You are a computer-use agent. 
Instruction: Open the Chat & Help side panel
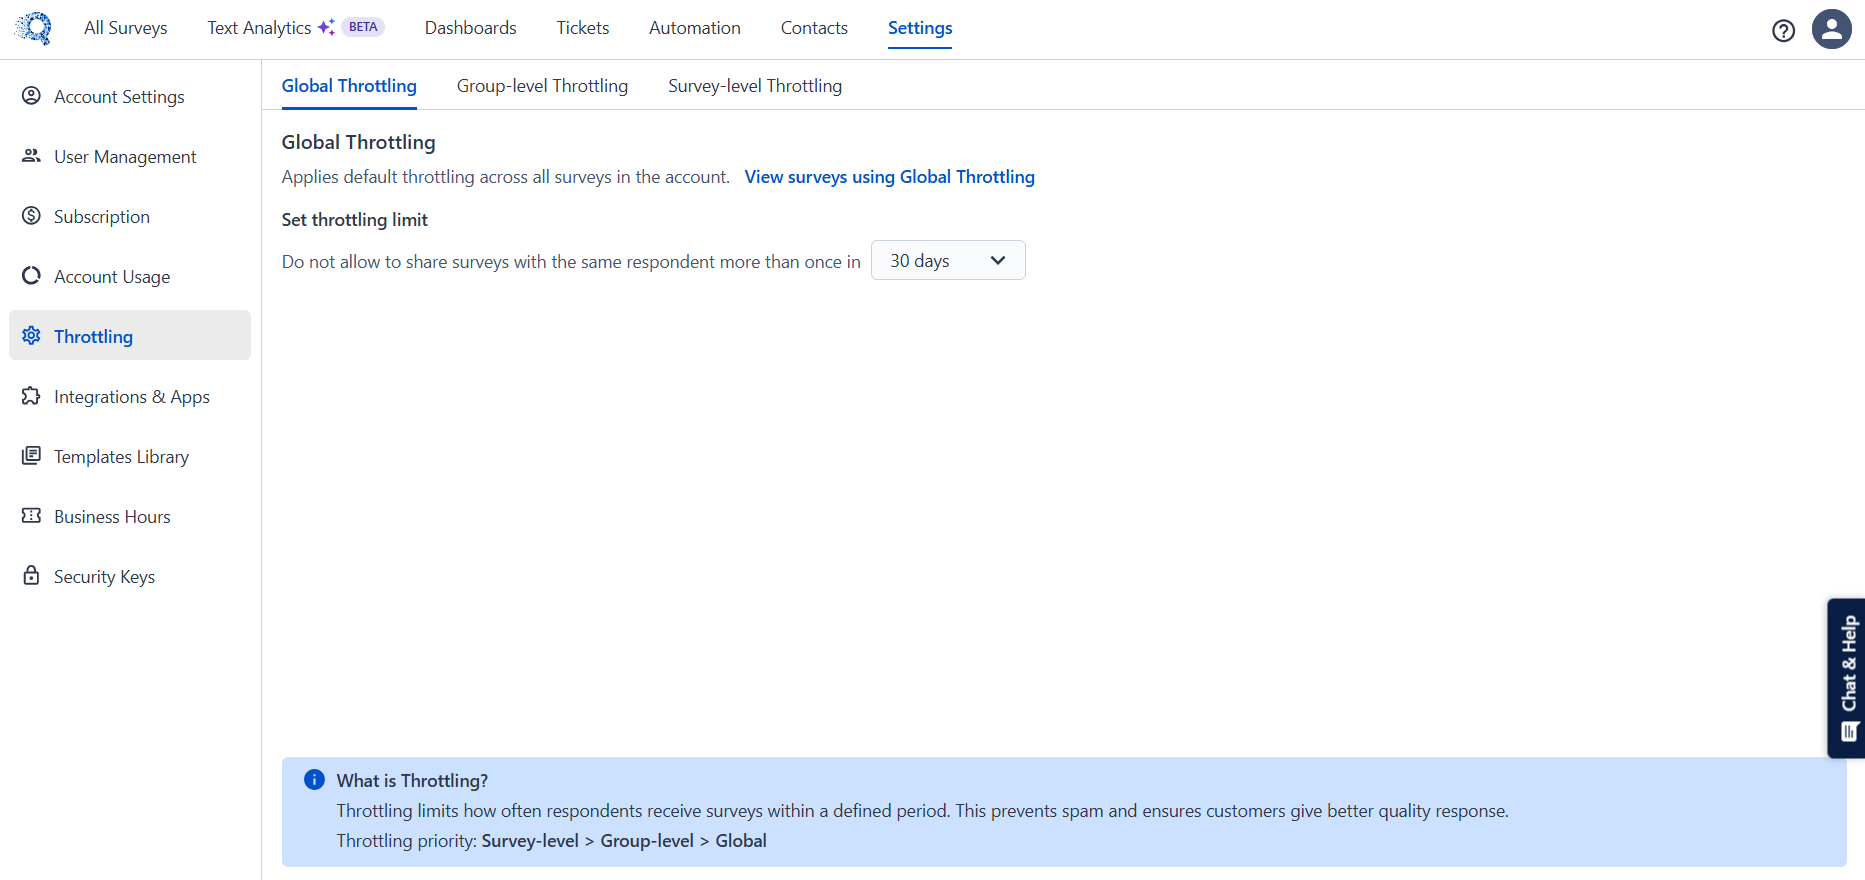(1847, 678)
